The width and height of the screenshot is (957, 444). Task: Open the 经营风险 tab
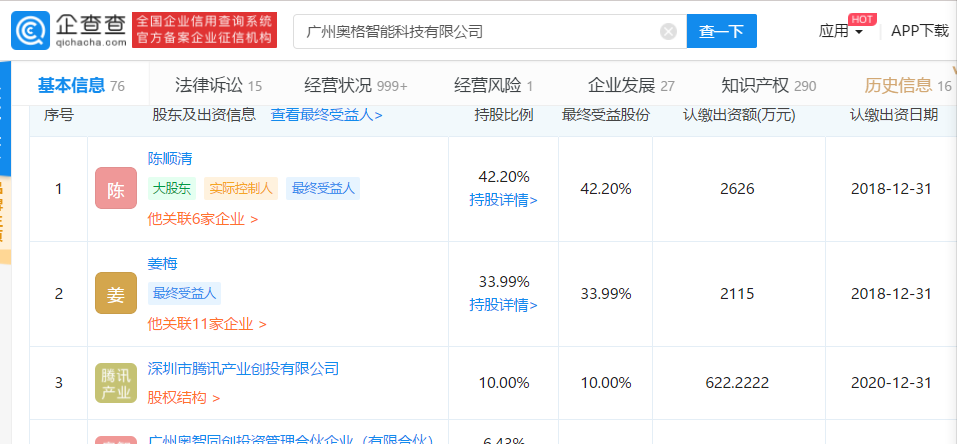point(493,86)
